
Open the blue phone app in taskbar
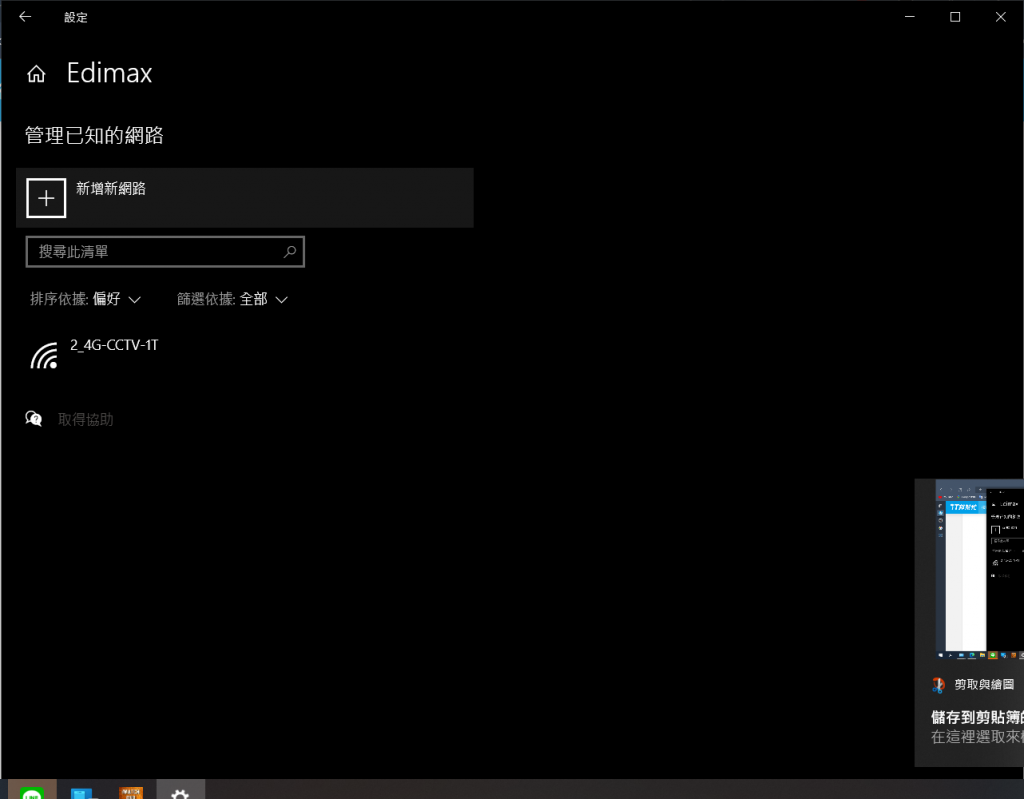(x=83, y=793)
